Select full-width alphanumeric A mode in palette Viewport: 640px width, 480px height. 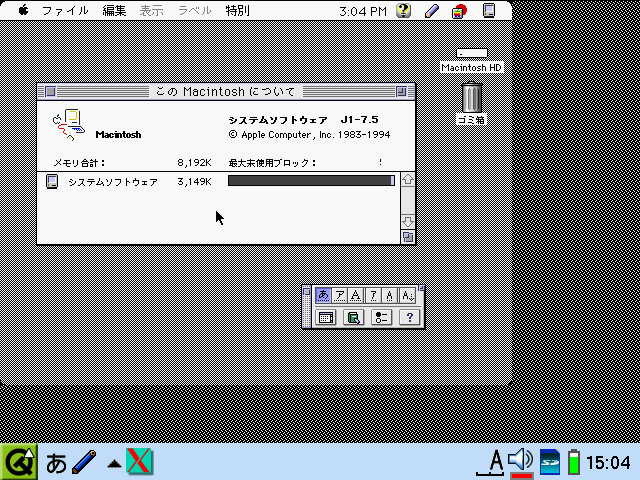coord(356,295)
